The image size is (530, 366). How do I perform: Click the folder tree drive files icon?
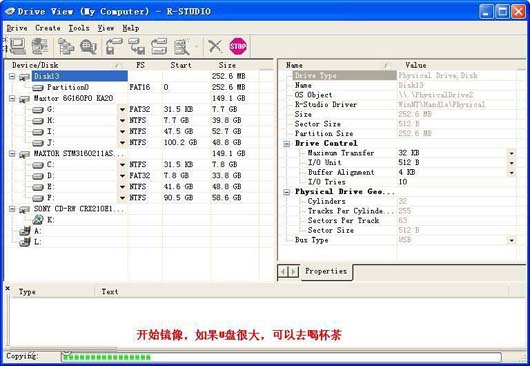(66, 46)
